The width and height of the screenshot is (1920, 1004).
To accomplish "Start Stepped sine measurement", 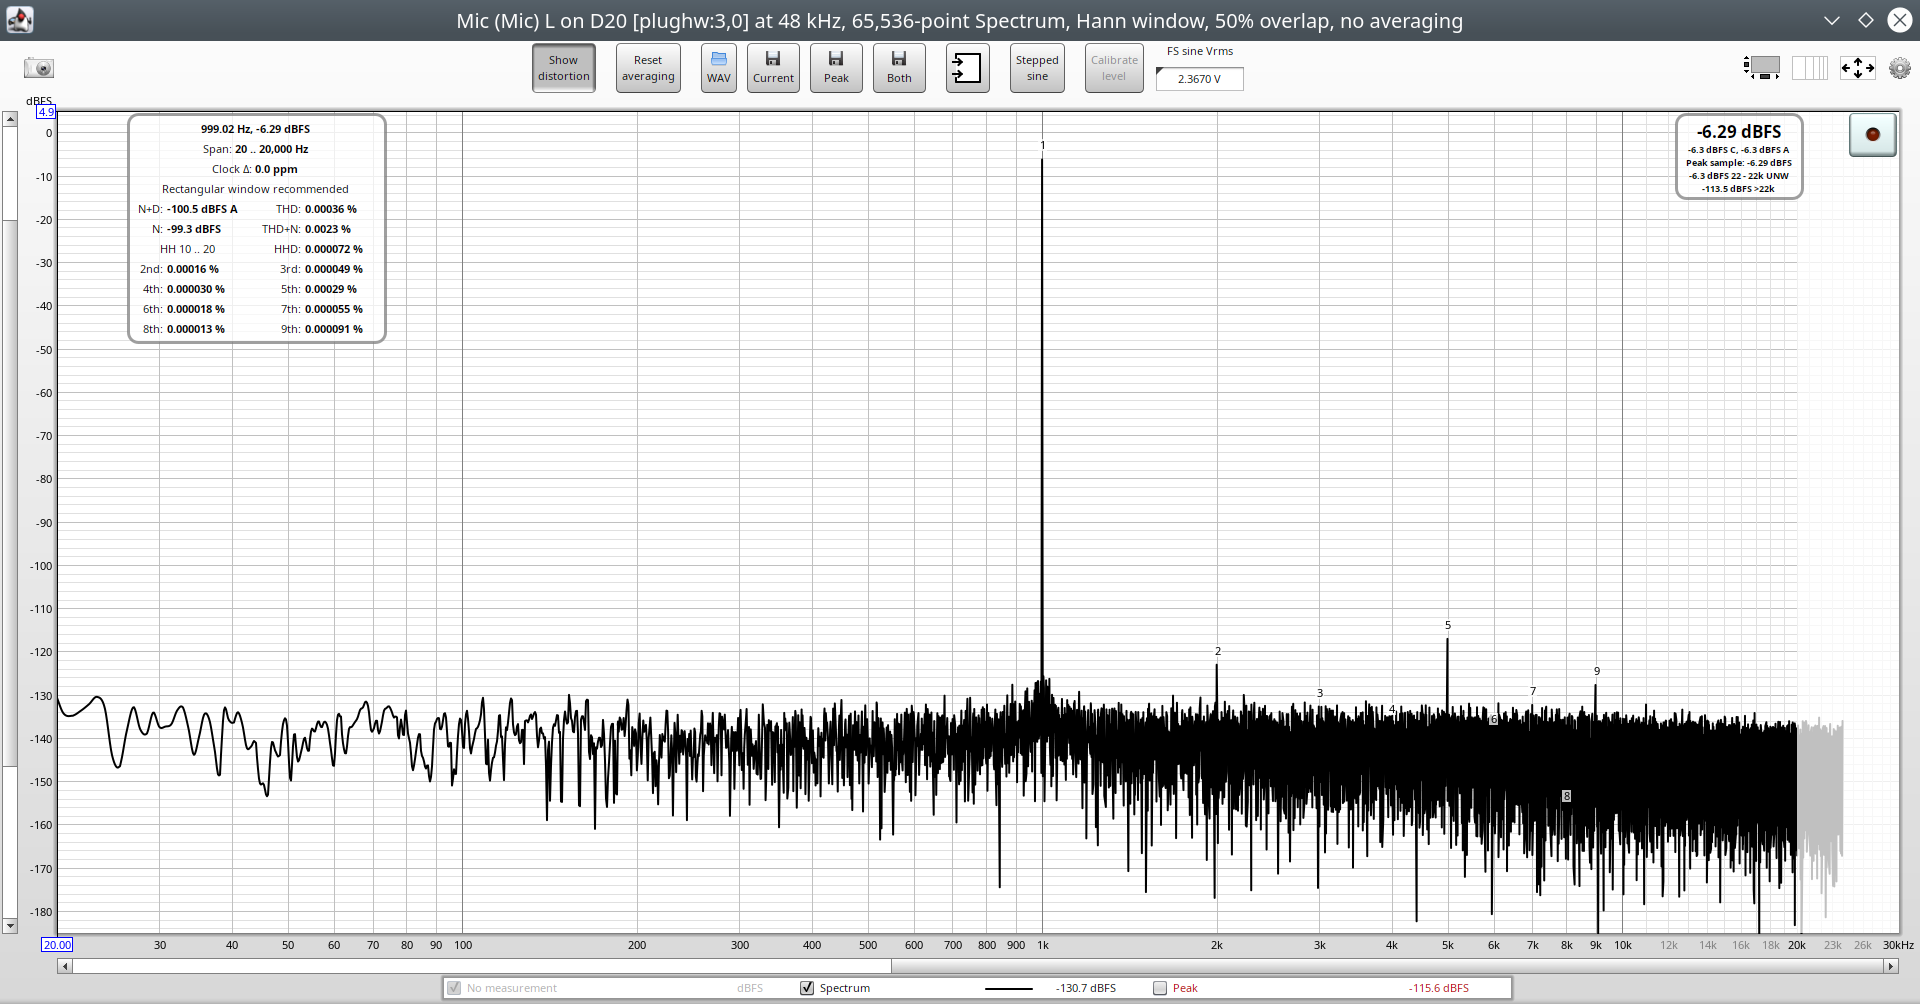I will tap(1037, 68).
